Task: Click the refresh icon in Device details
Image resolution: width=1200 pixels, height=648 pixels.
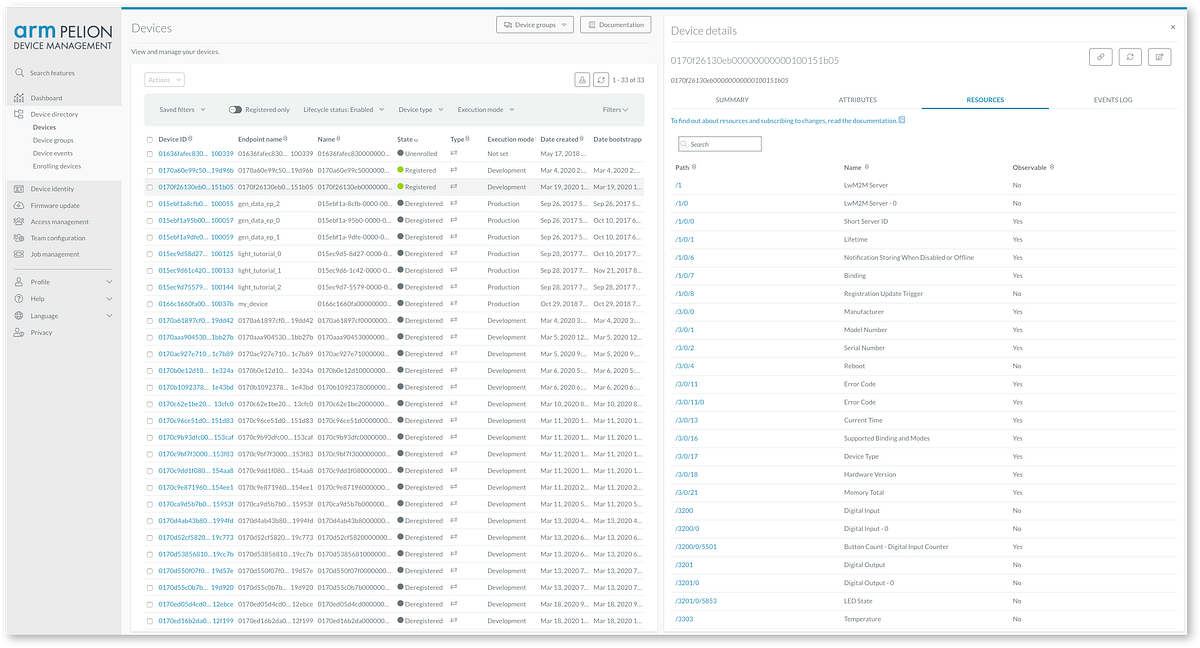Action: 1130,57
